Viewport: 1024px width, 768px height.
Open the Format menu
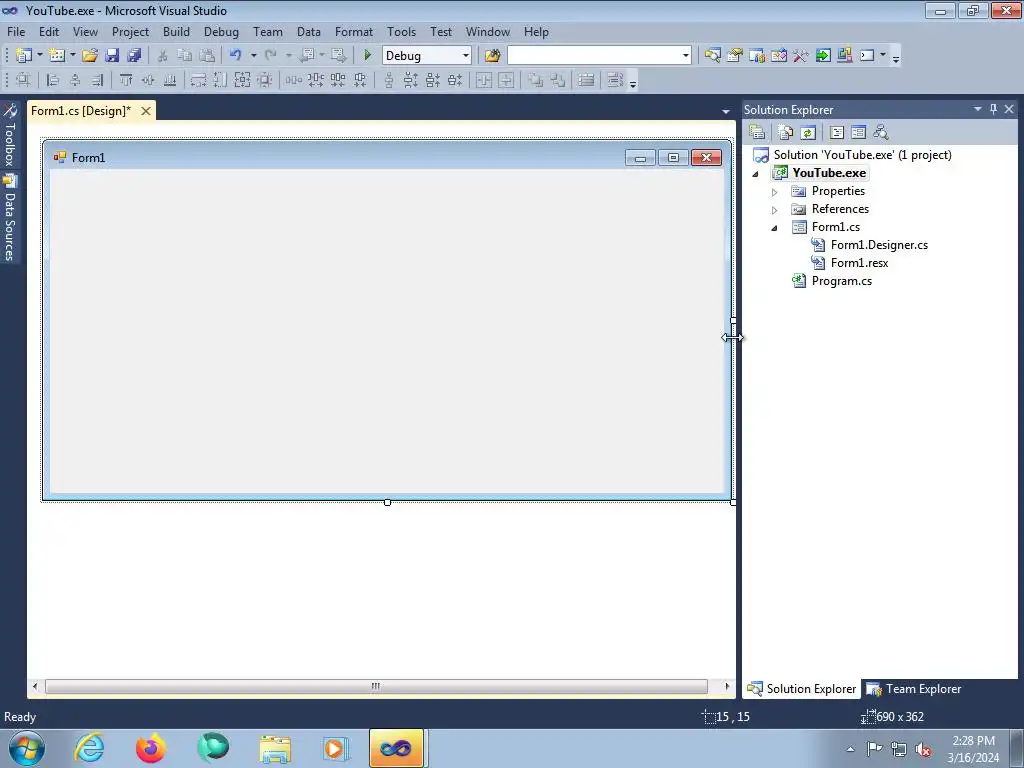click(x=353, y=31)
